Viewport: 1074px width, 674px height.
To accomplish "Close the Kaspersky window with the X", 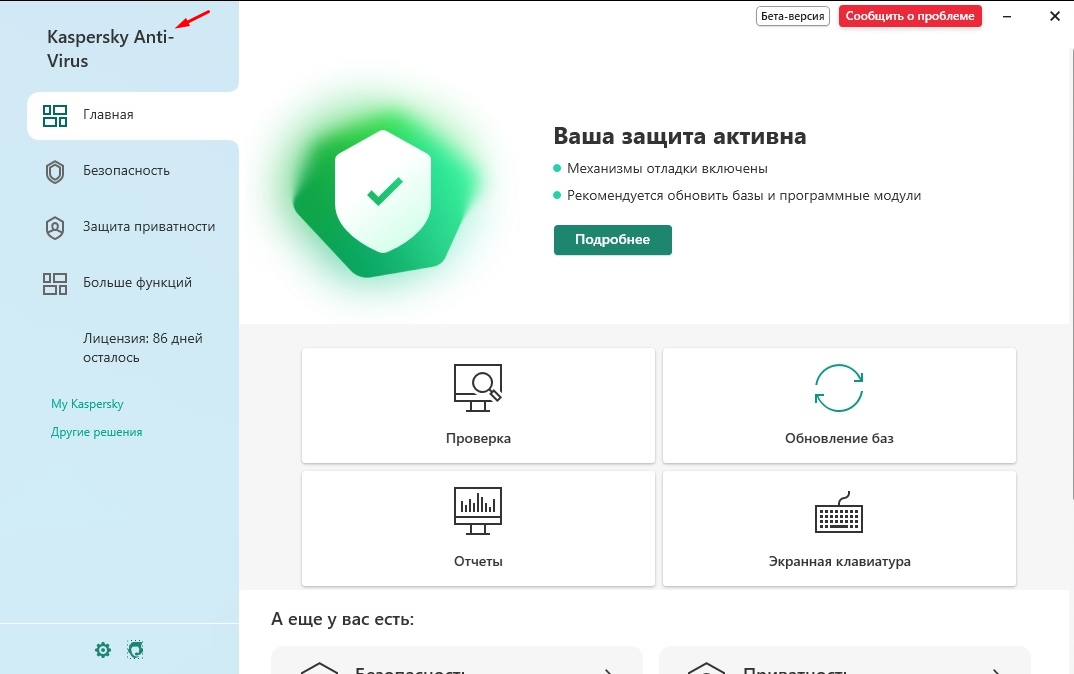I will point(1055,16).
